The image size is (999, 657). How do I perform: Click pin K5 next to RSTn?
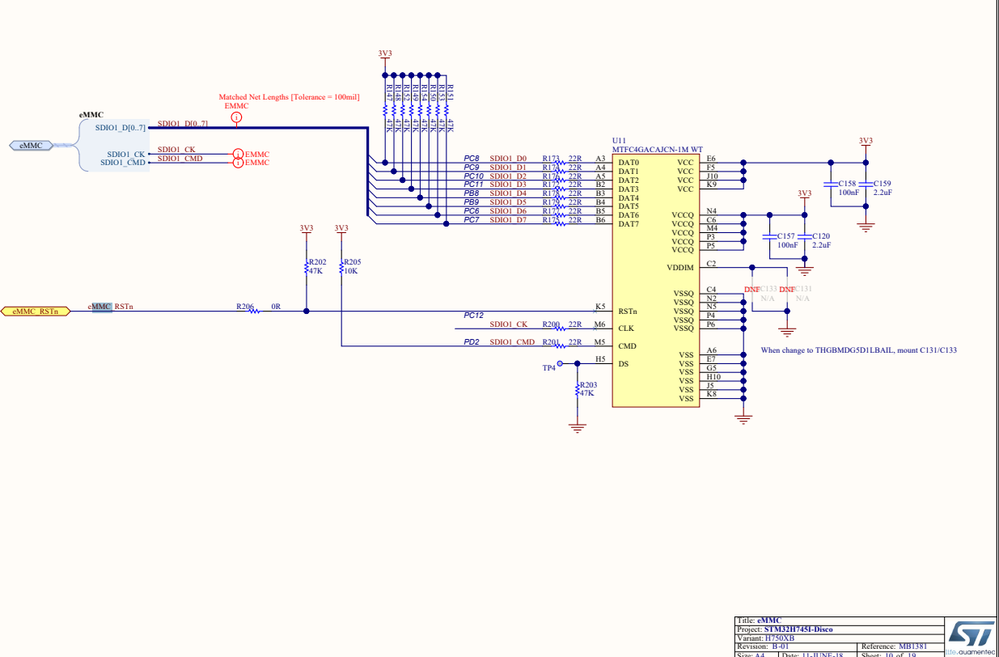point(600,307)
